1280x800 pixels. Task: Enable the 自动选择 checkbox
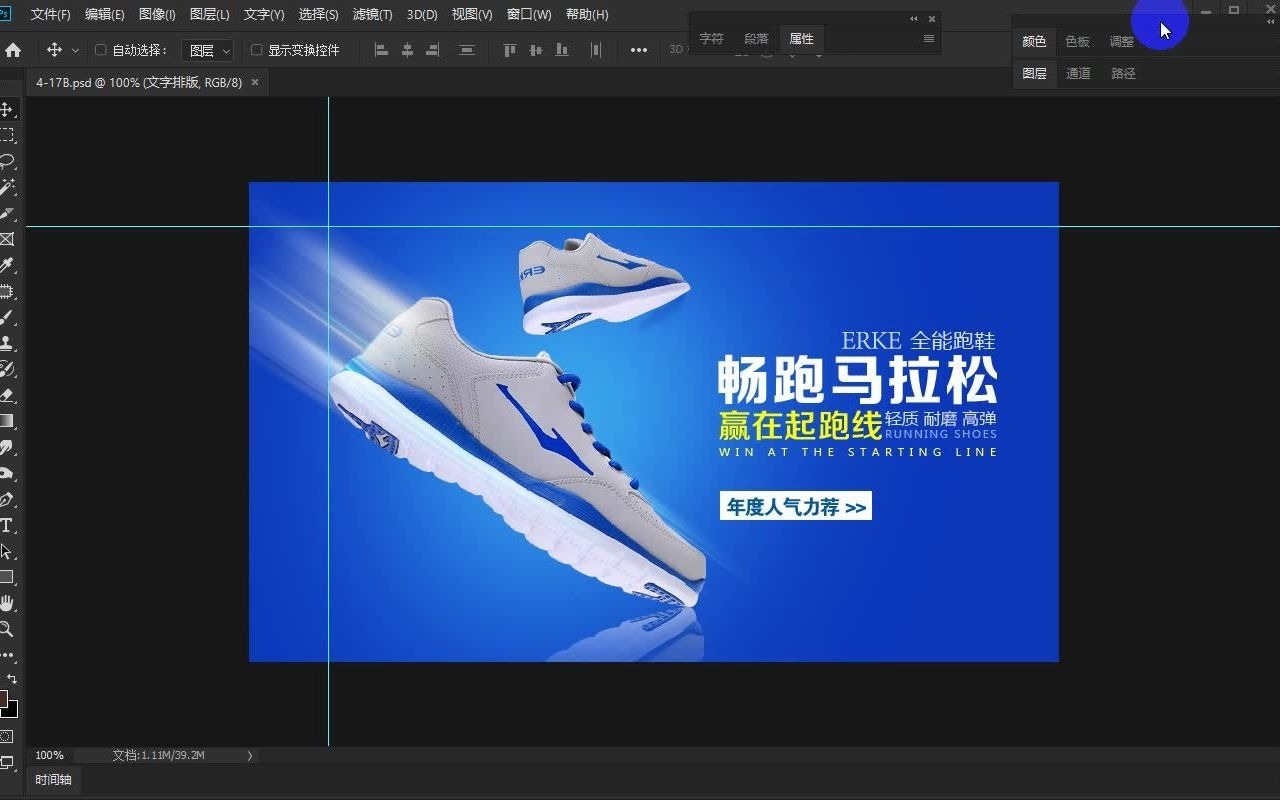coord(100,50)
